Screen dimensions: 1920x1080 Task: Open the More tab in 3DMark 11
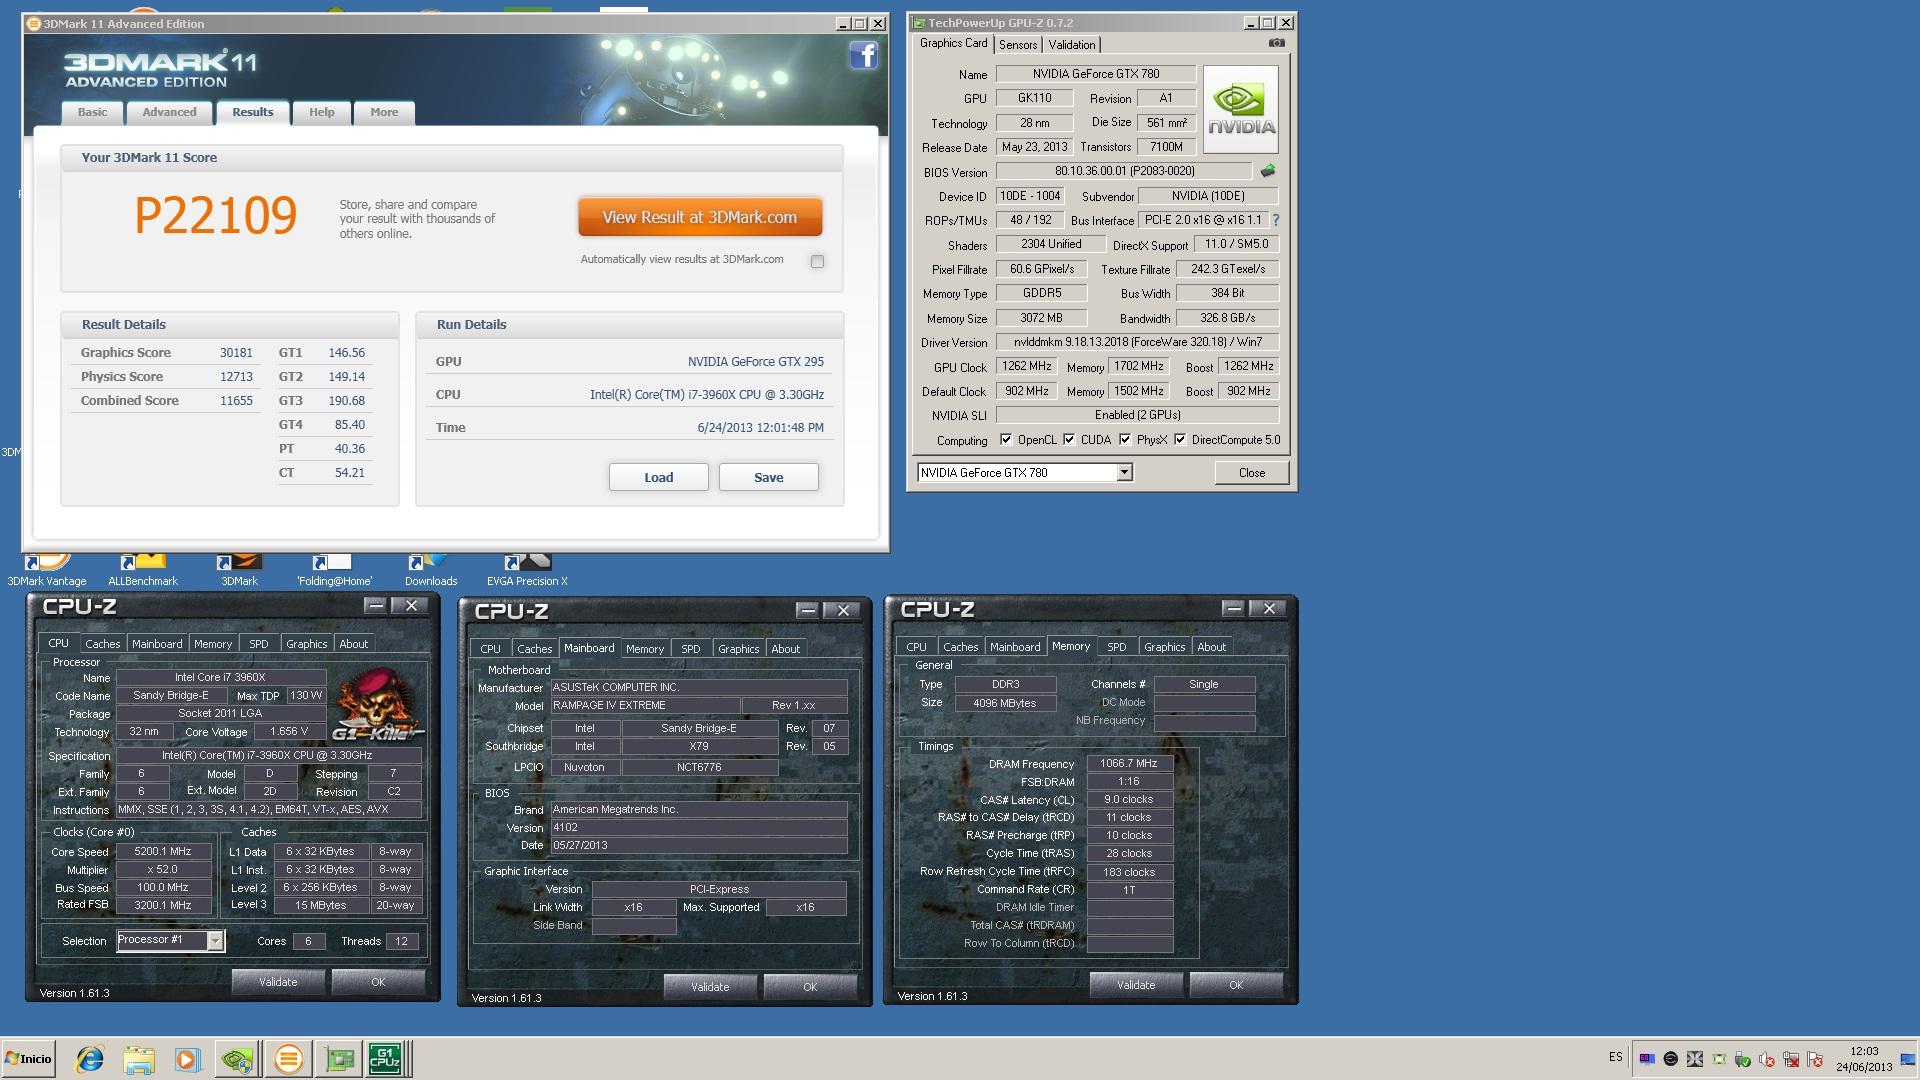[384, 112]
